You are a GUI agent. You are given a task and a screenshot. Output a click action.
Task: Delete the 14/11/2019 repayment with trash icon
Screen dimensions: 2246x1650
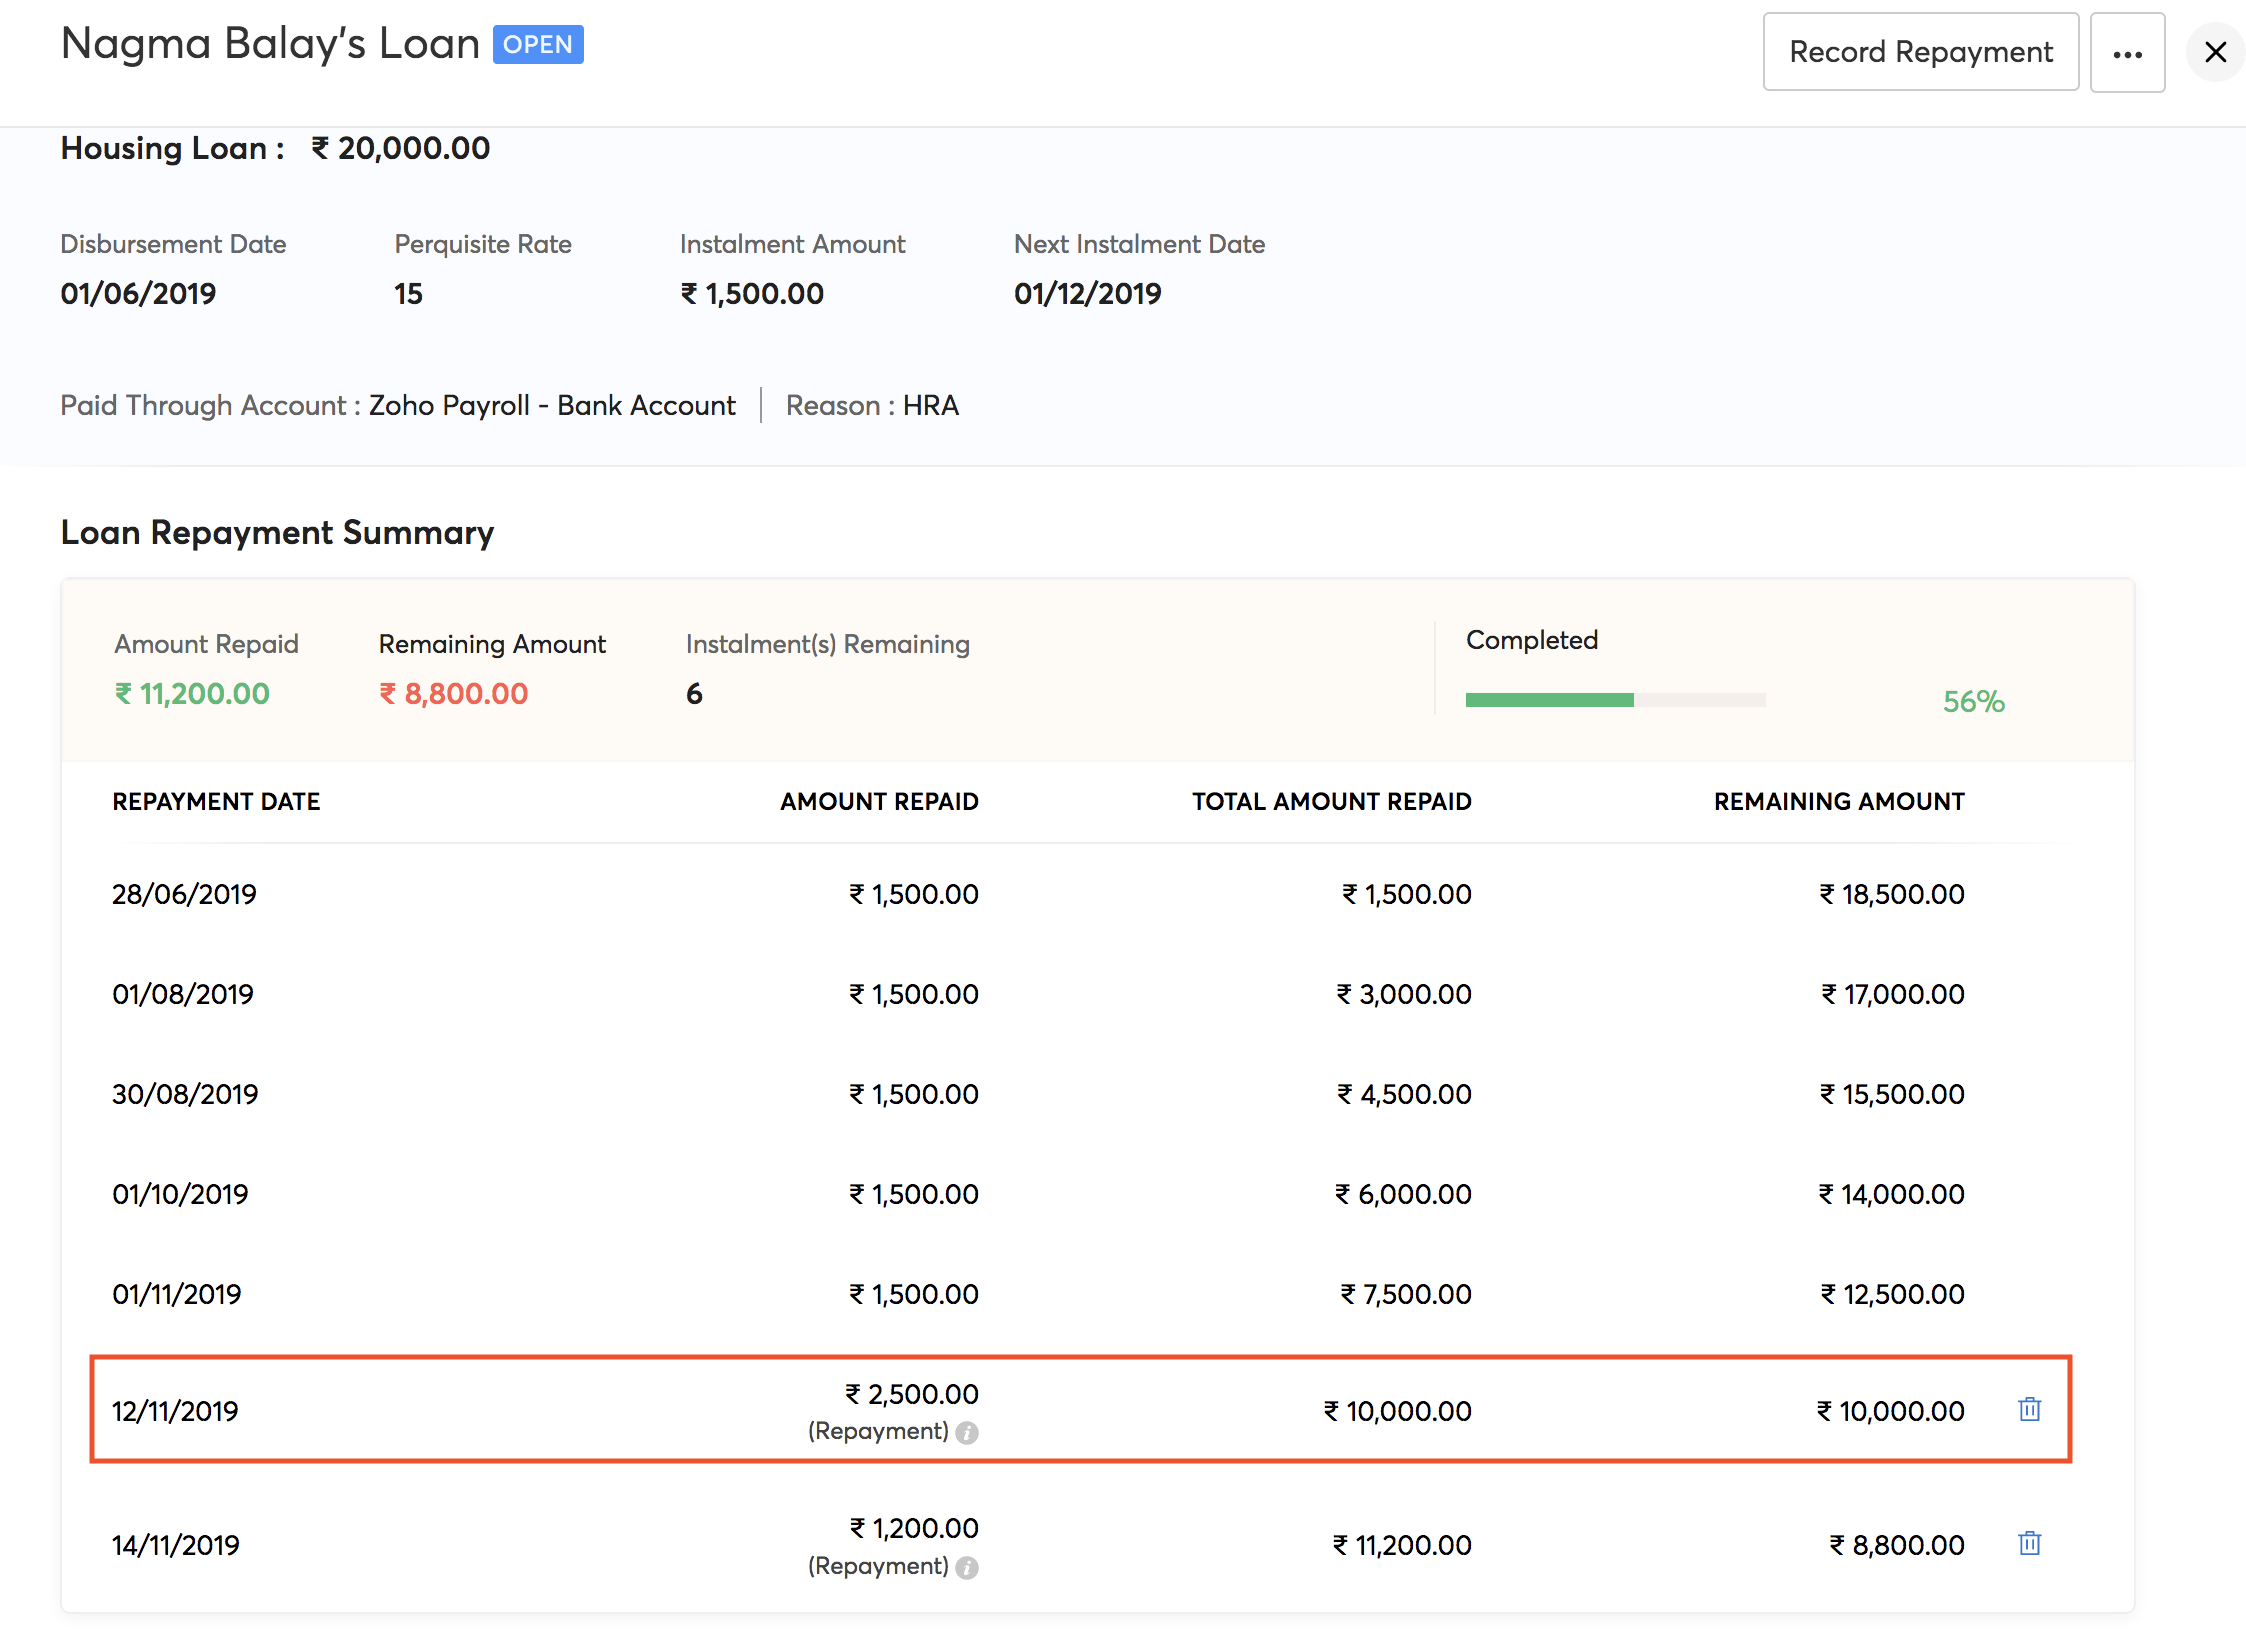click(x=2029, y=1544)
